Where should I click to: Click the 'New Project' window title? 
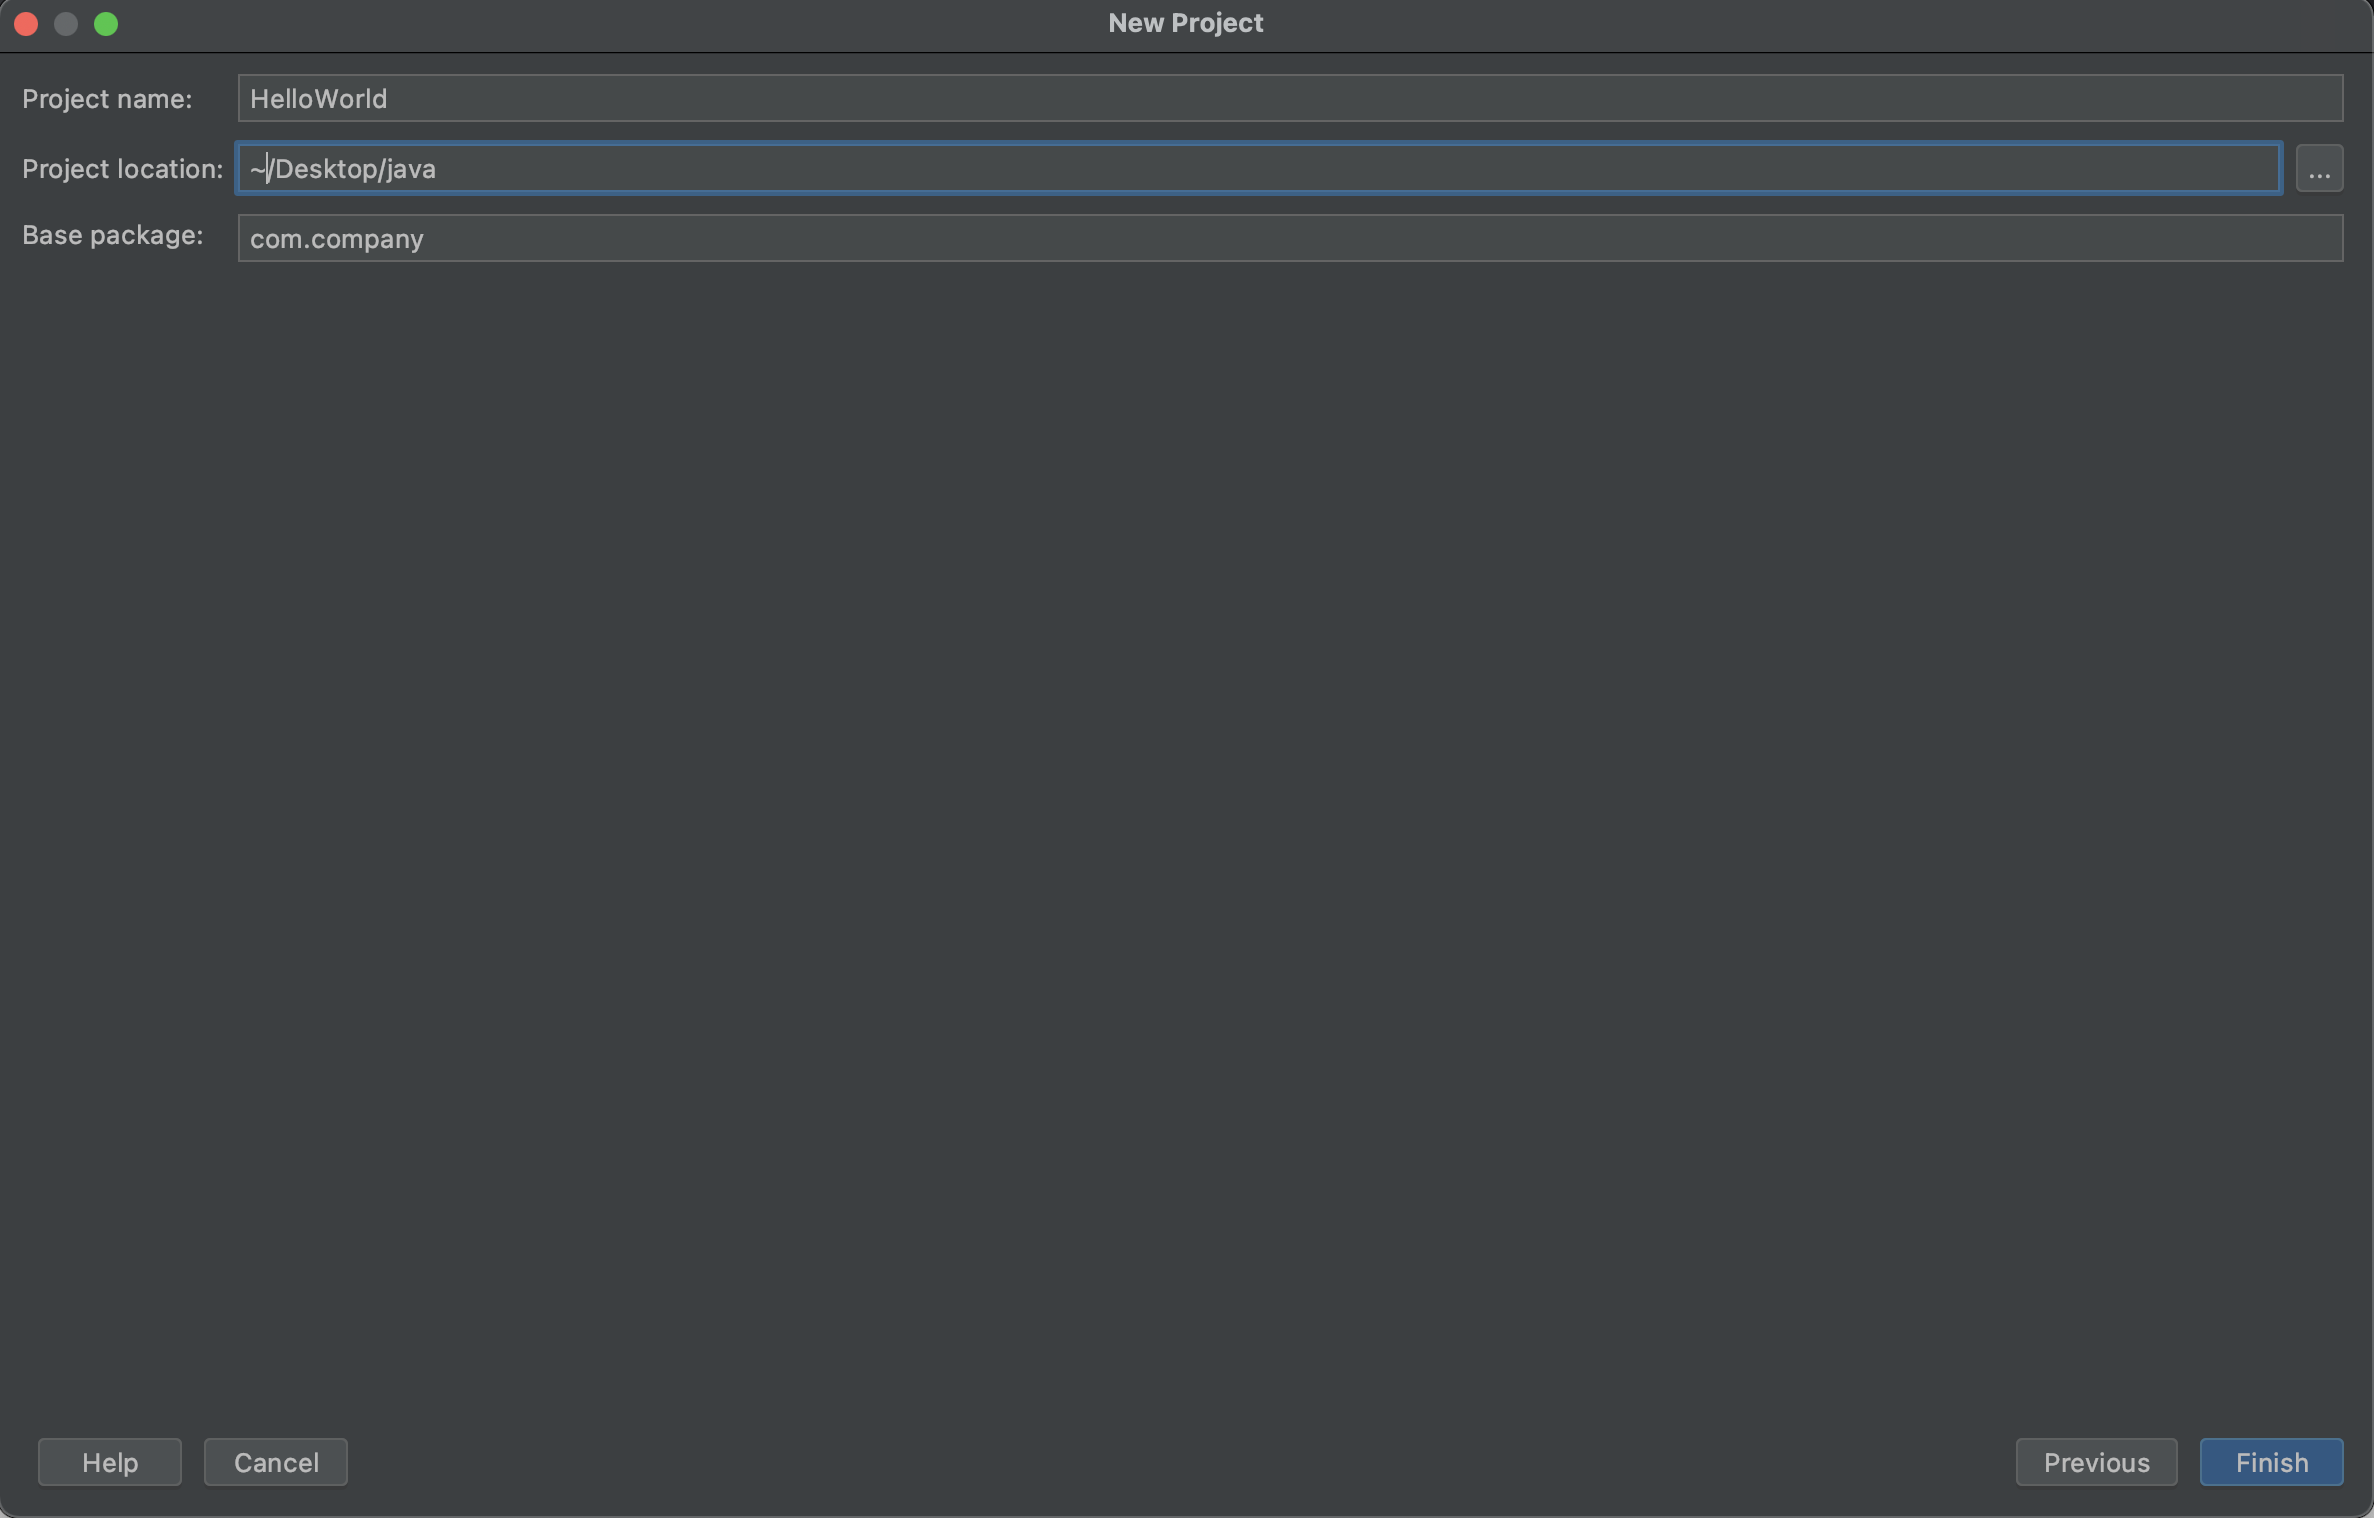tap(1185, 23)
